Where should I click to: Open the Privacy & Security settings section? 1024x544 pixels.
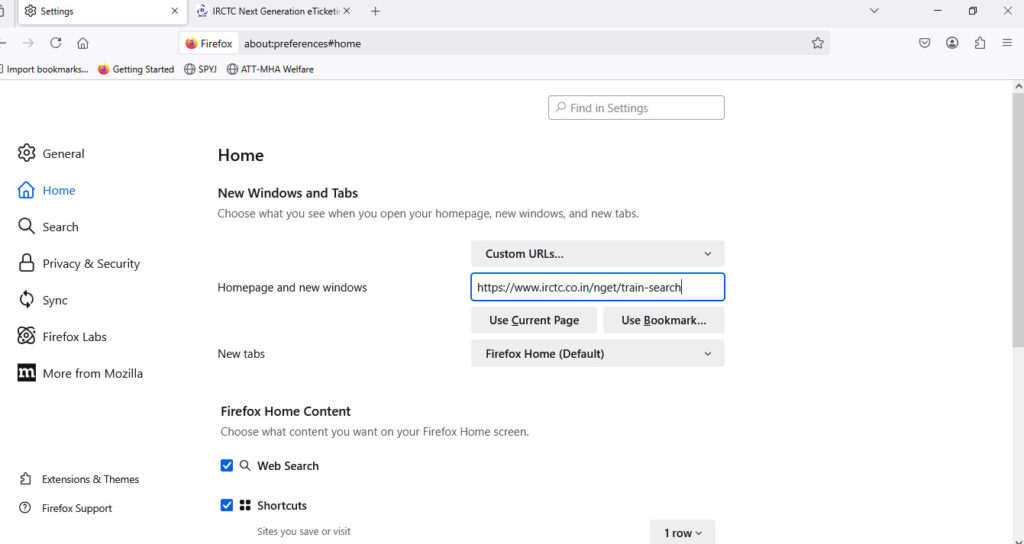pyautogui.click(x=90, y=264)
